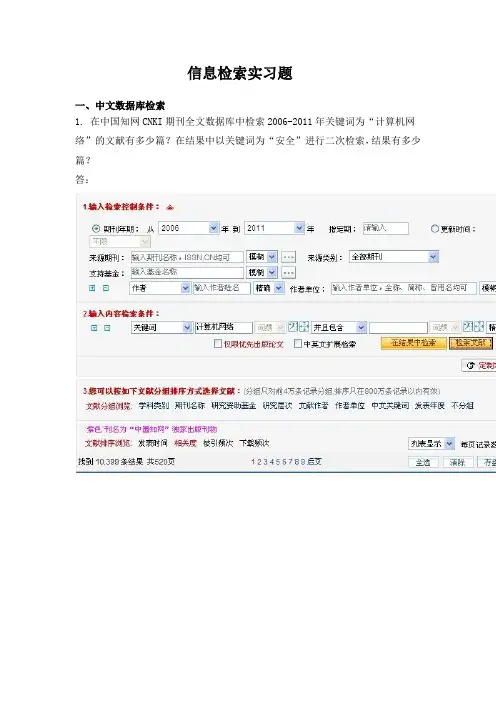Collapse the search control conditions section
The width and height of the screenshot is (496, 702).
coord(170,207)
